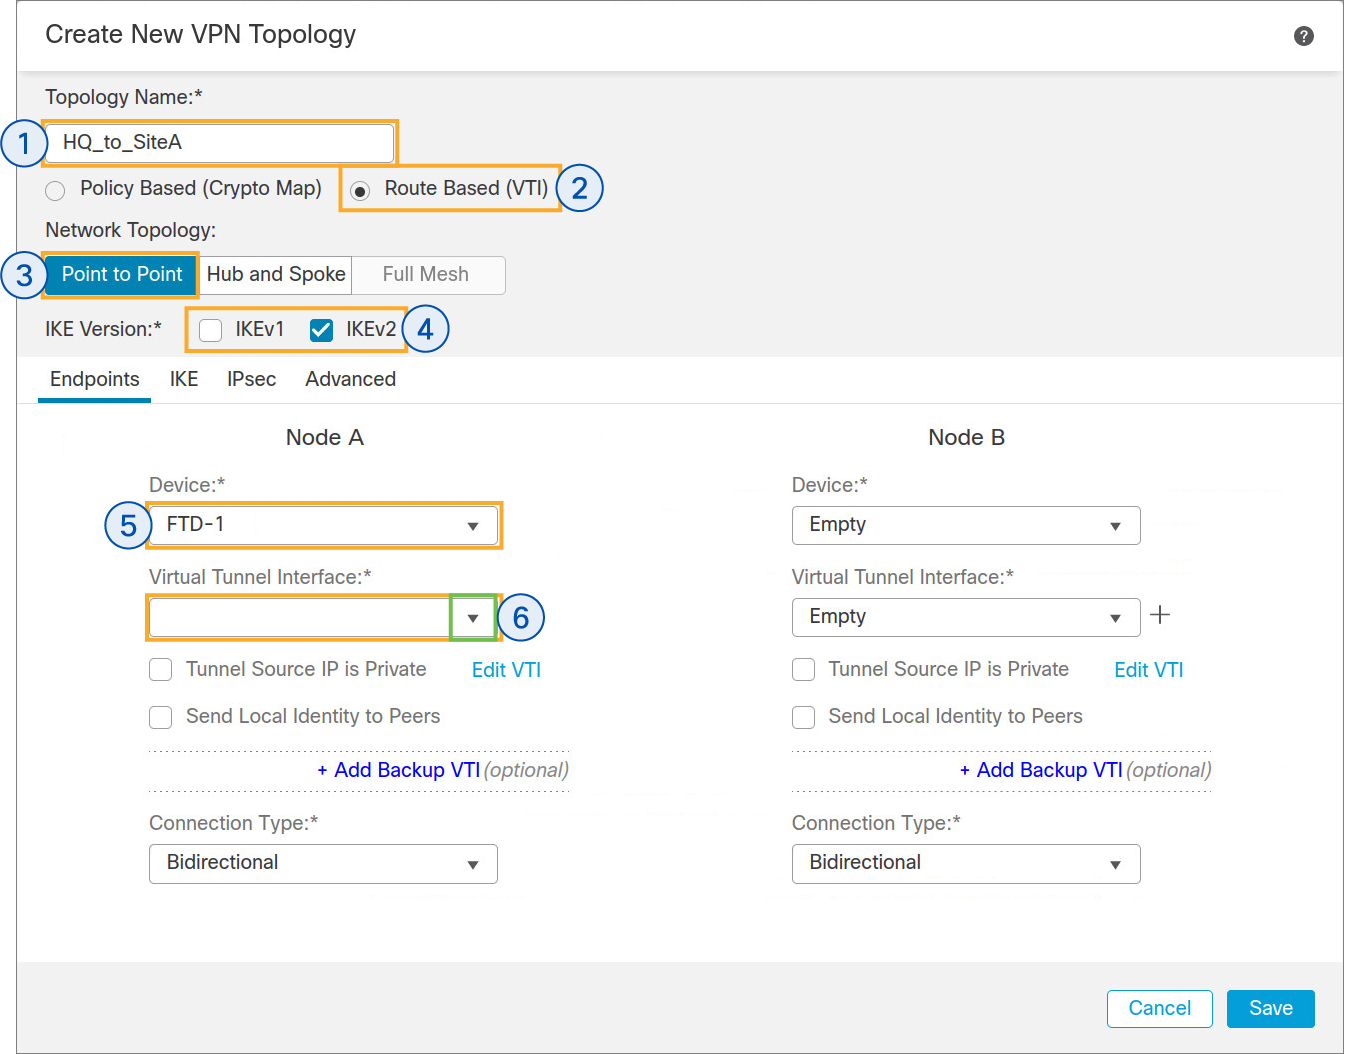Select Full Mesh topology
The width and height of the screenshot is (1345, 1054).
click(426, 275)
